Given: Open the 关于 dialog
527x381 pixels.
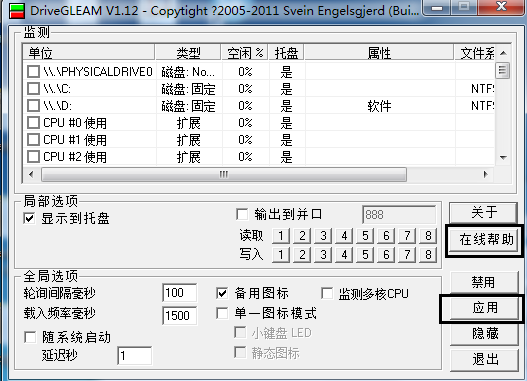Looking at the screenshot, I should coord(483,212).
